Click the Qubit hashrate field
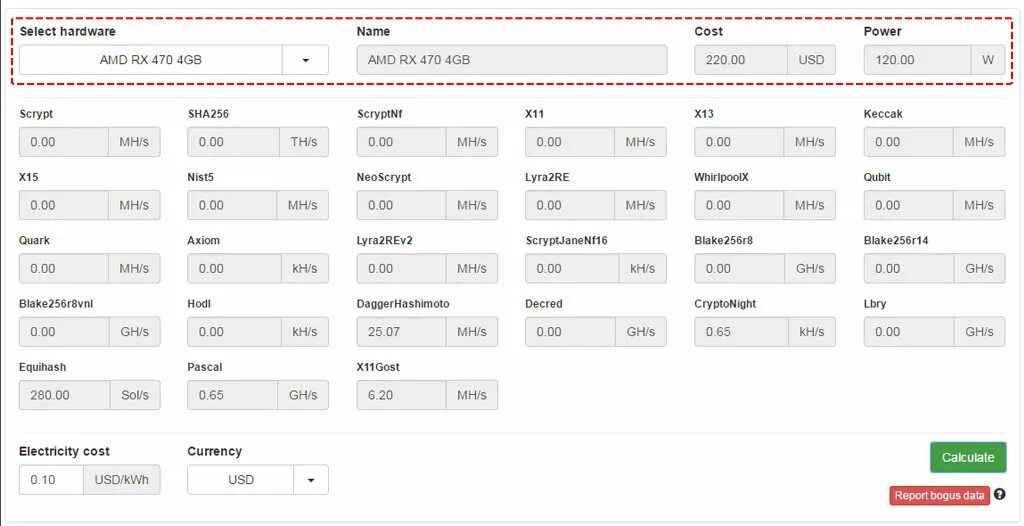Image resolution: width=1024 pixels, height=526 pixels. point(908,205)
